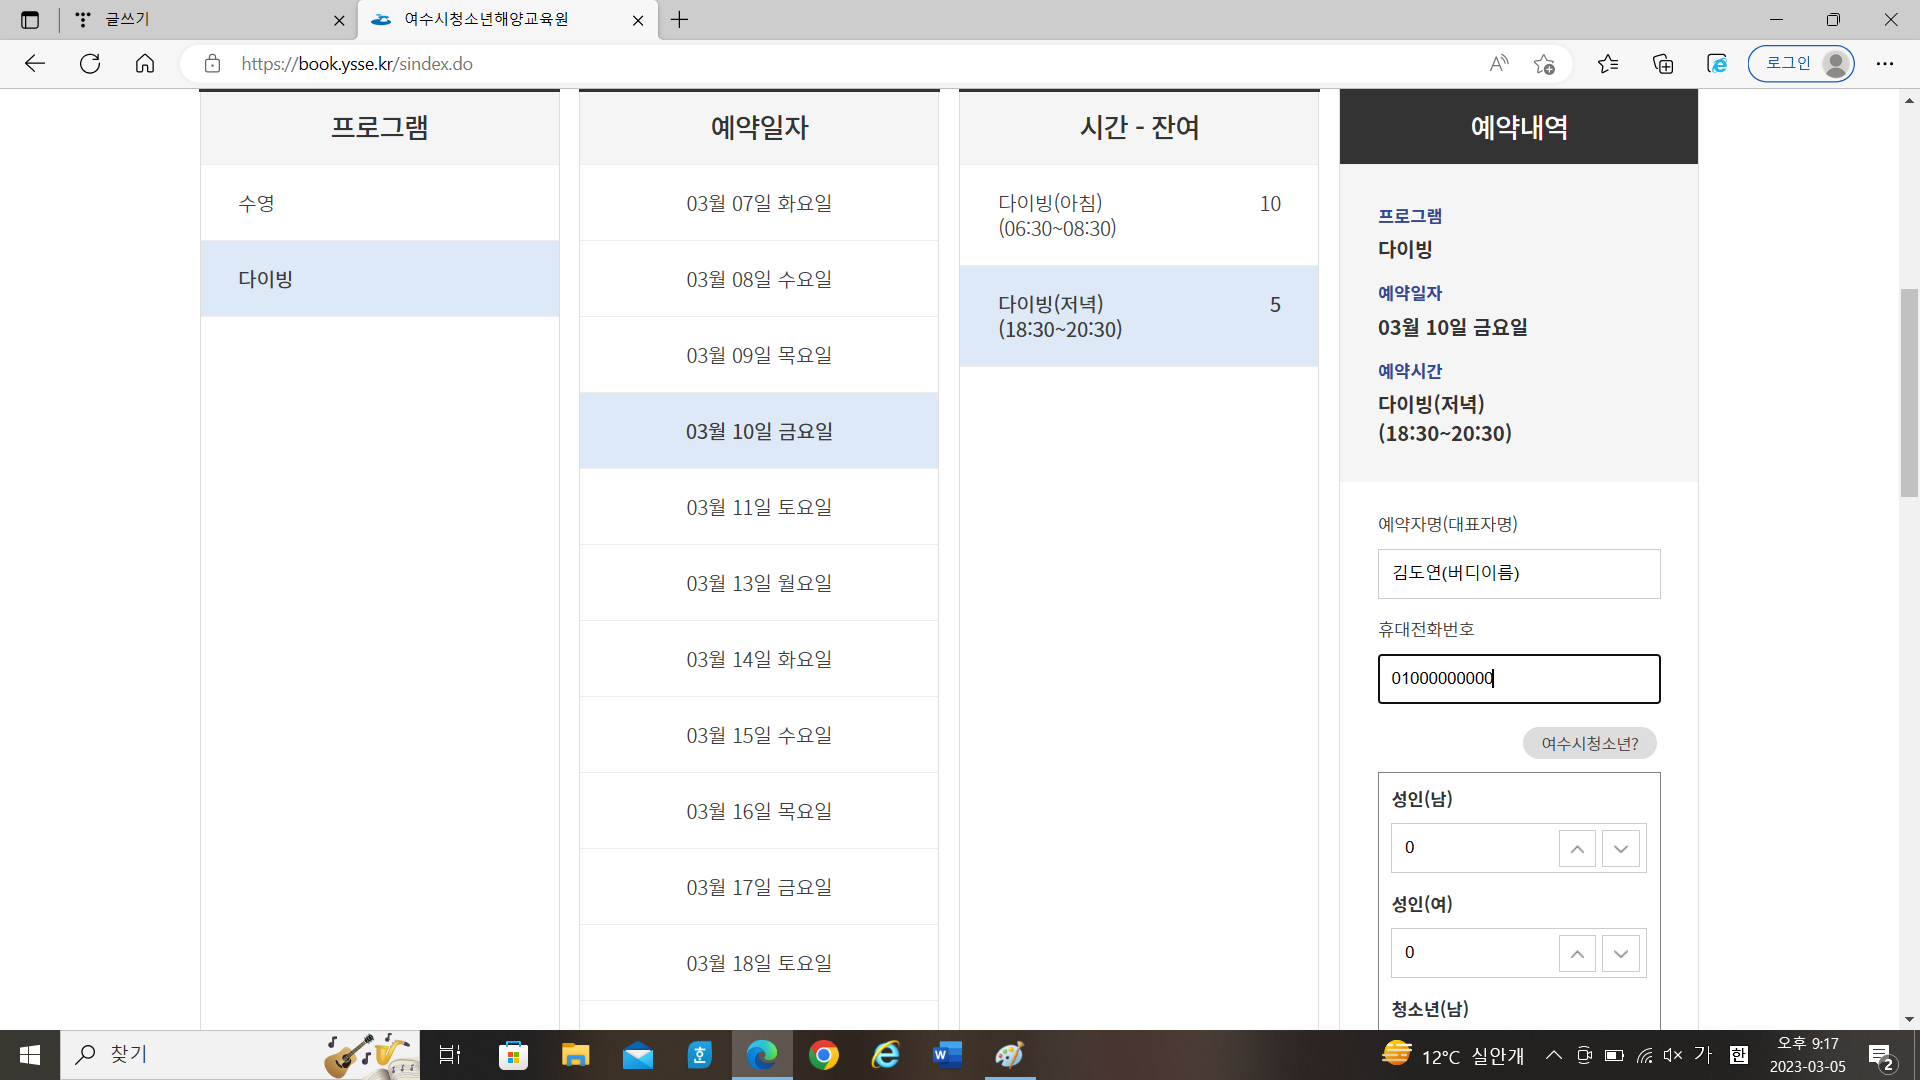Open browser Settings and more menu
The width and height of the screenshot is (1920, 1080).
click(1885, 64)
